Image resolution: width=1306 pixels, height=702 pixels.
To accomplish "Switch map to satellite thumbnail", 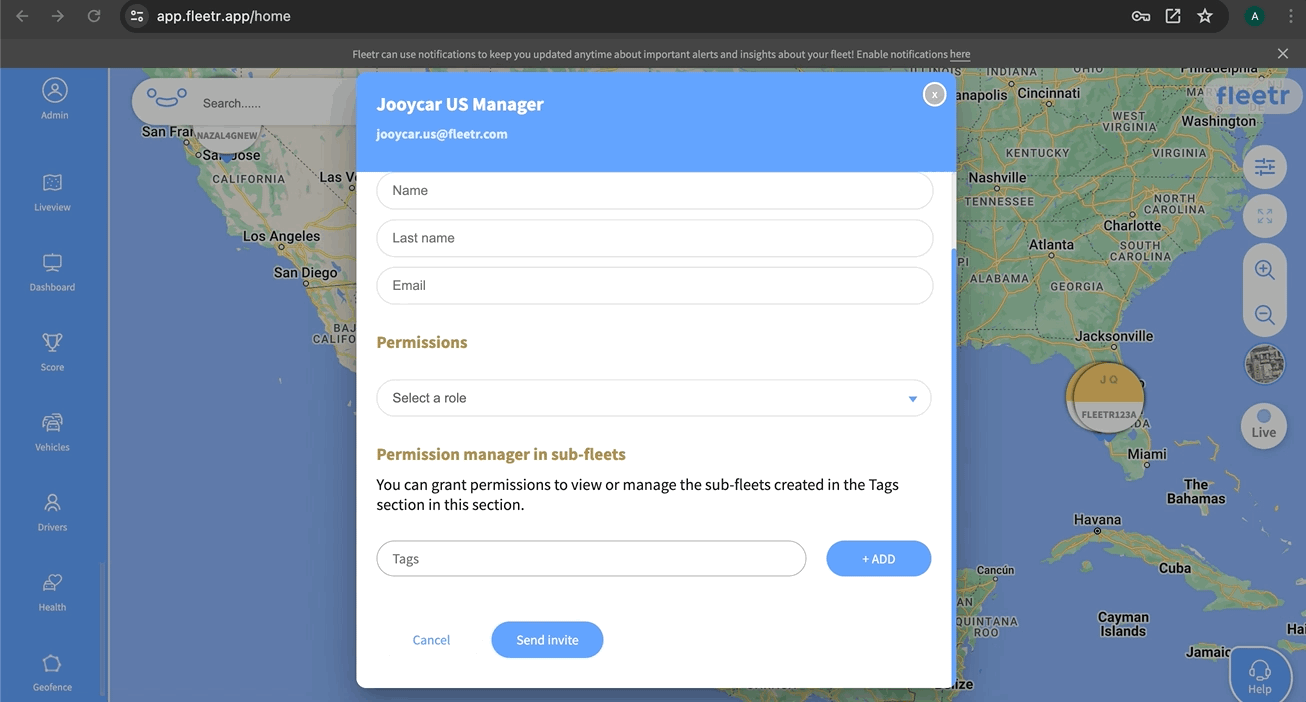I will 1264,364.
